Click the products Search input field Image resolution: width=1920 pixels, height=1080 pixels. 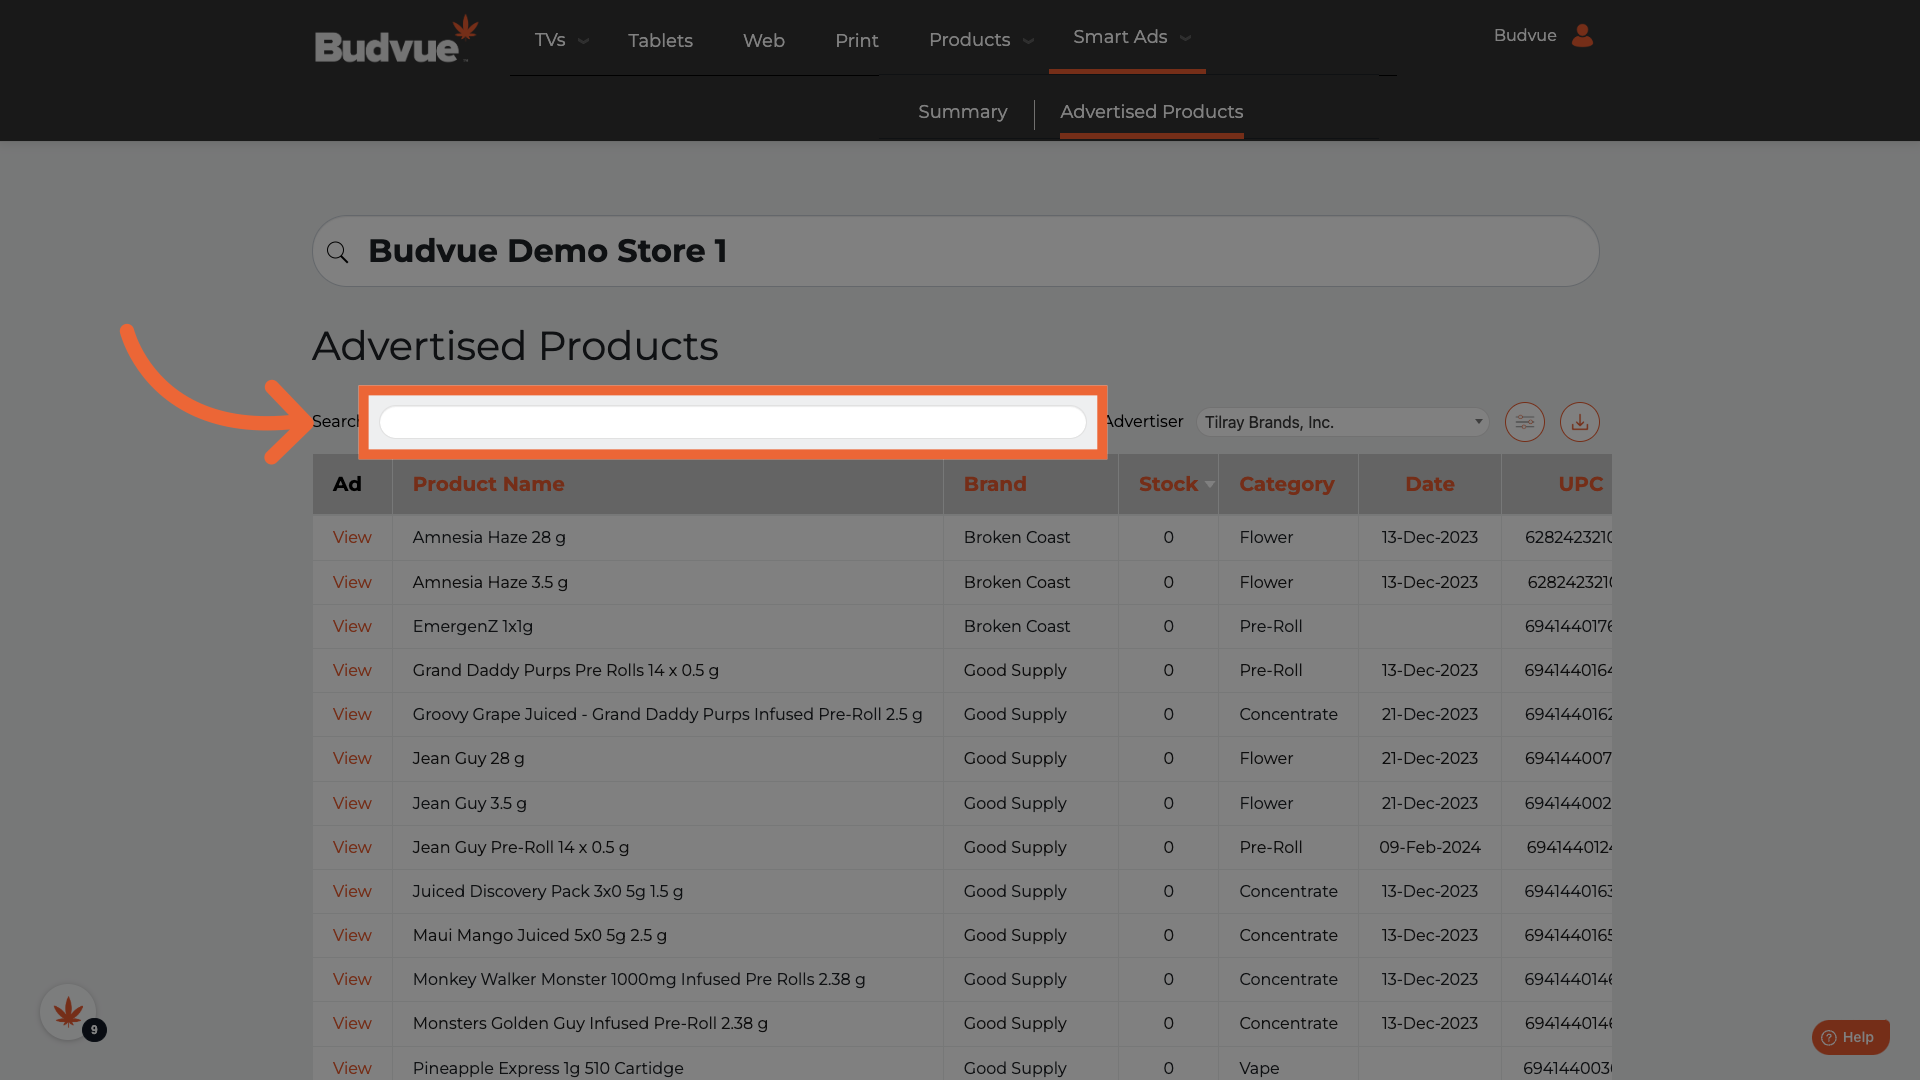[x=732, y=422]
